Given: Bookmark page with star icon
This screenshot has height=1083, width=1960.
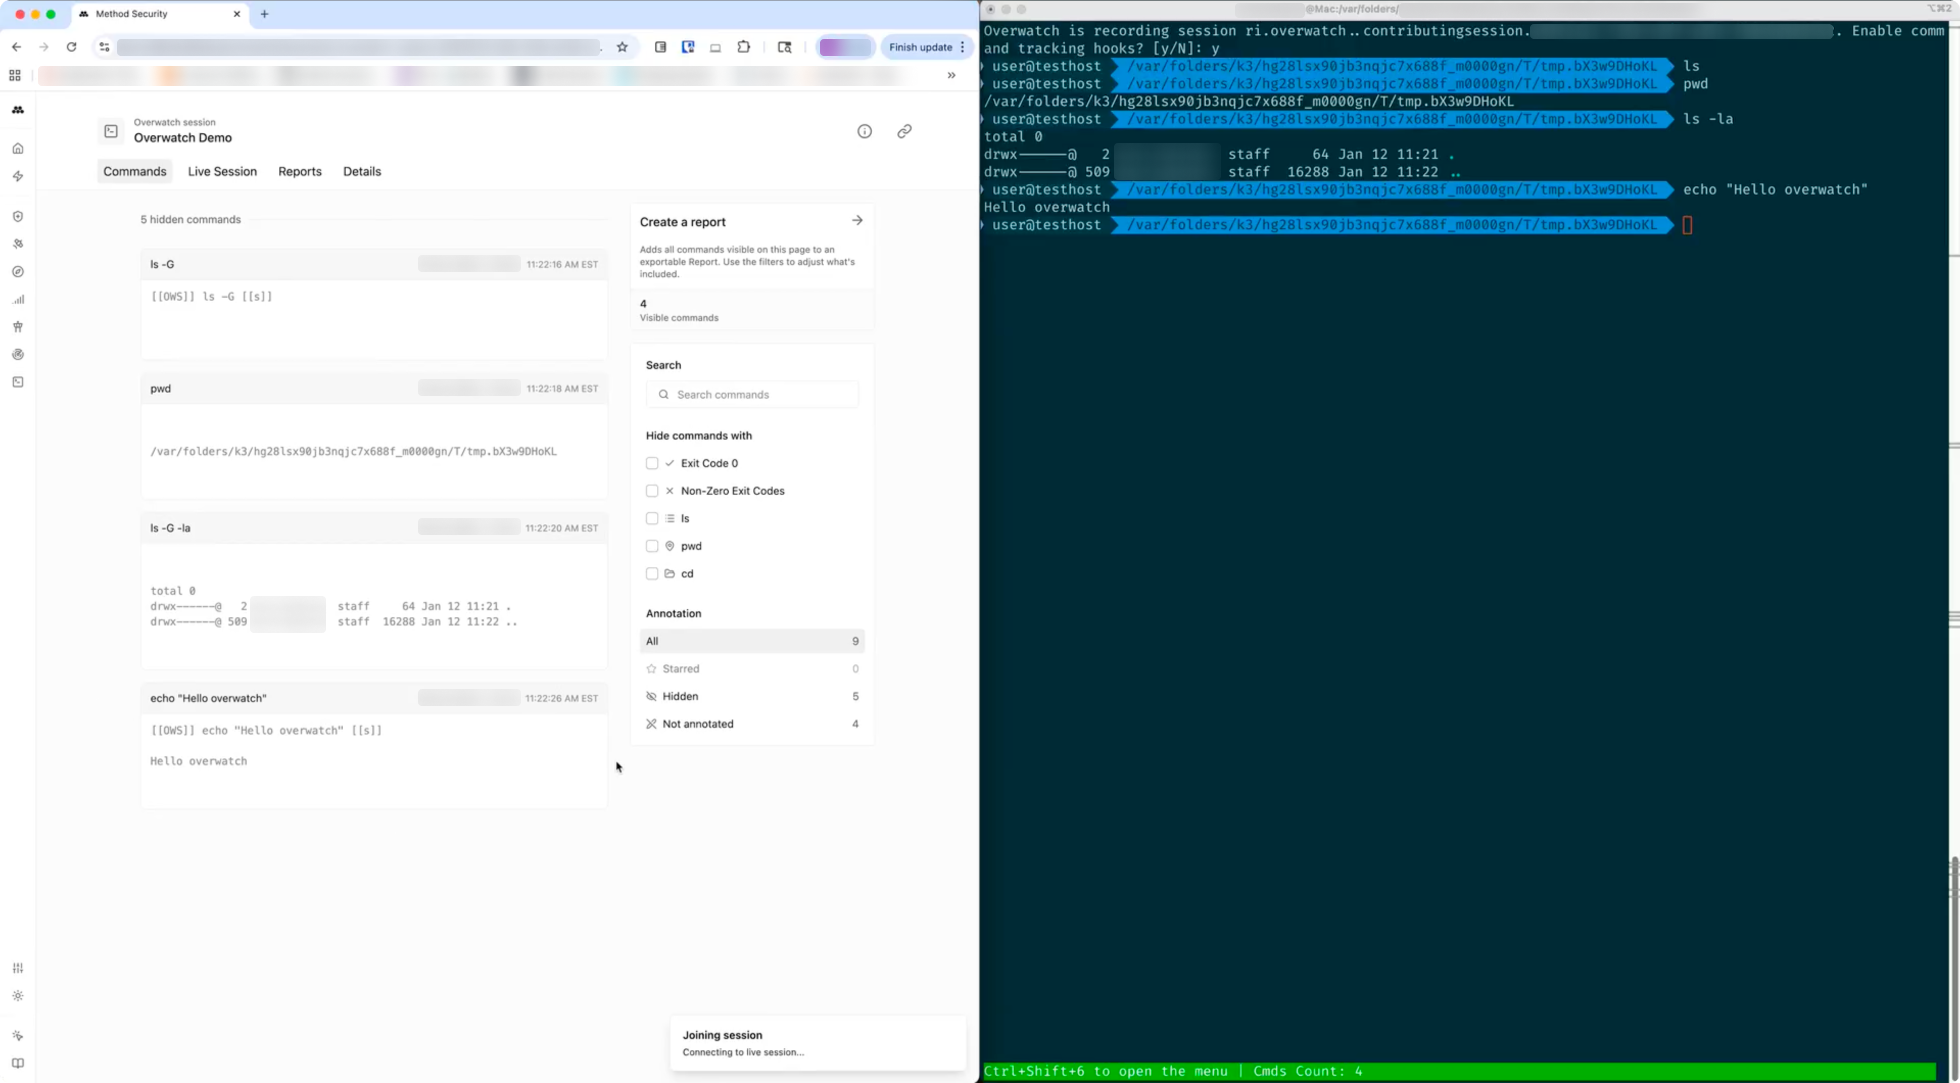Looking at the screenshot, I should pos(622,47).
